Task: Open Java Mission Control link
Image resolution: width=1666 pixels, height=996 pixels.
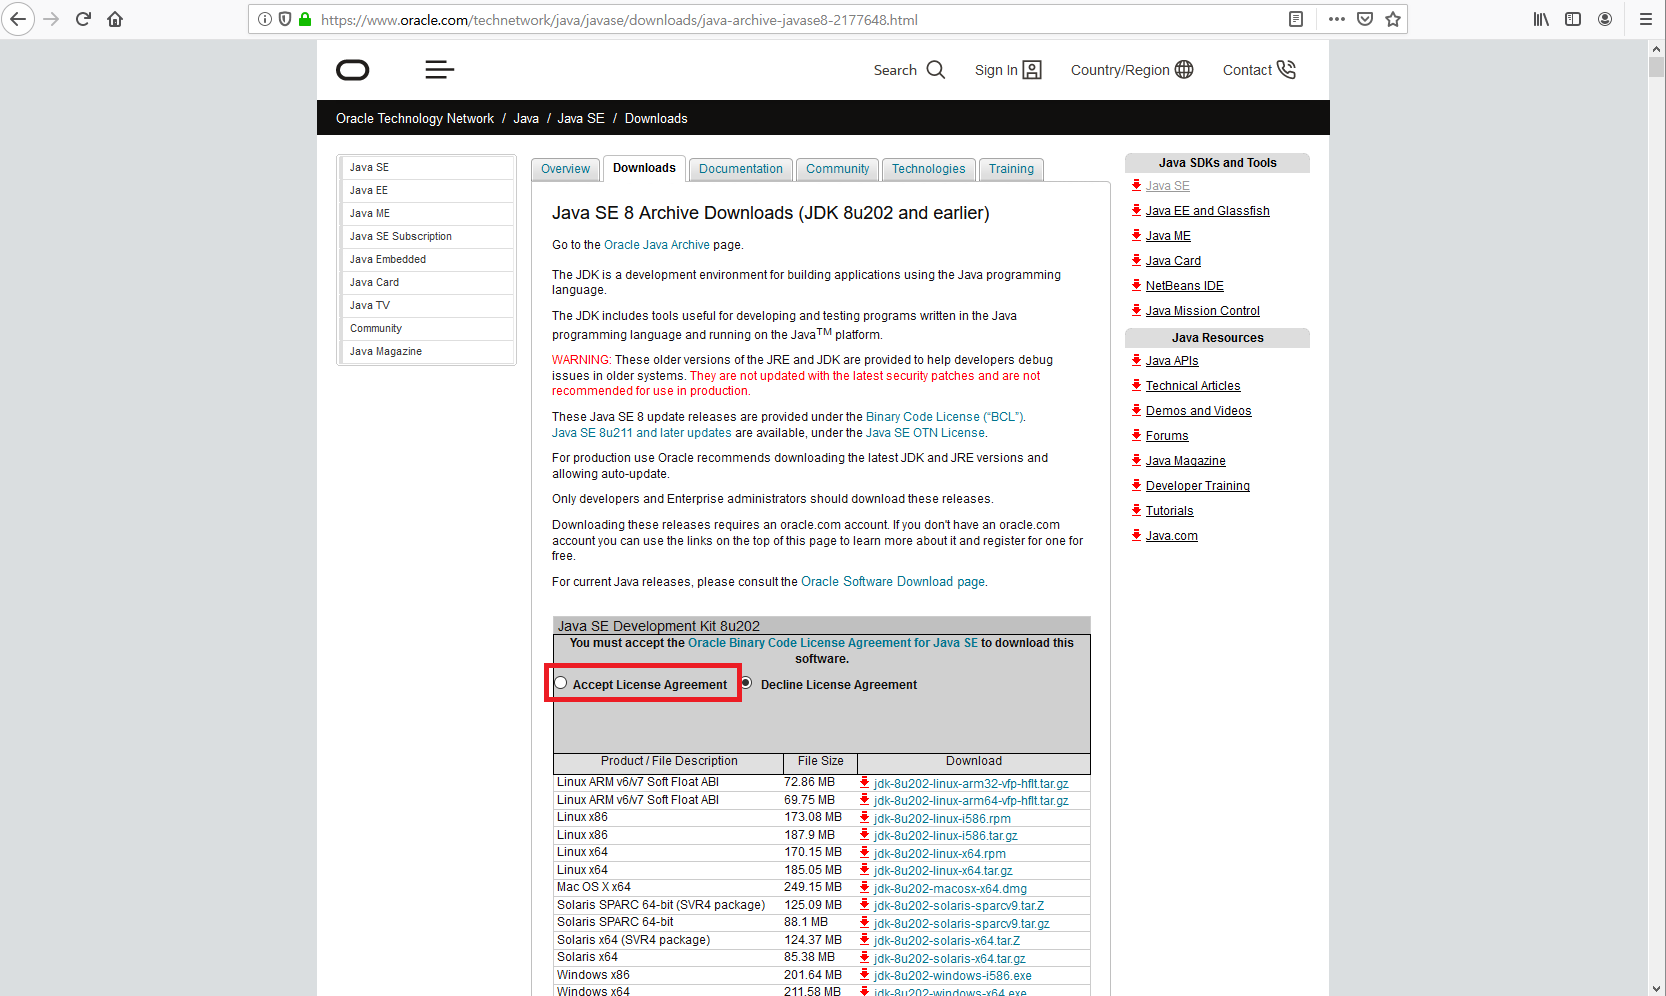Action: pos(1203,311)
